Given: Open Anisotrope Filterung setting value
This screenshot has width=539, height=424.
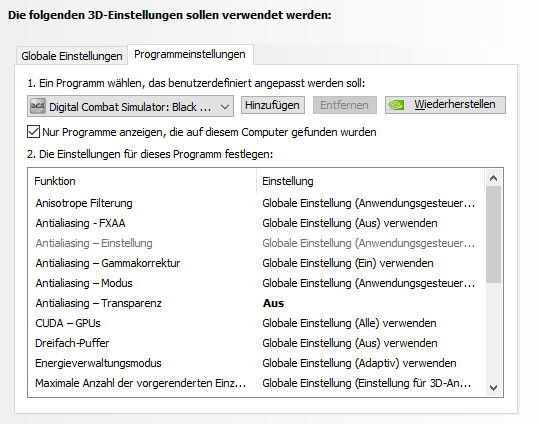Looking at the screenshot, I should point(368,203).
